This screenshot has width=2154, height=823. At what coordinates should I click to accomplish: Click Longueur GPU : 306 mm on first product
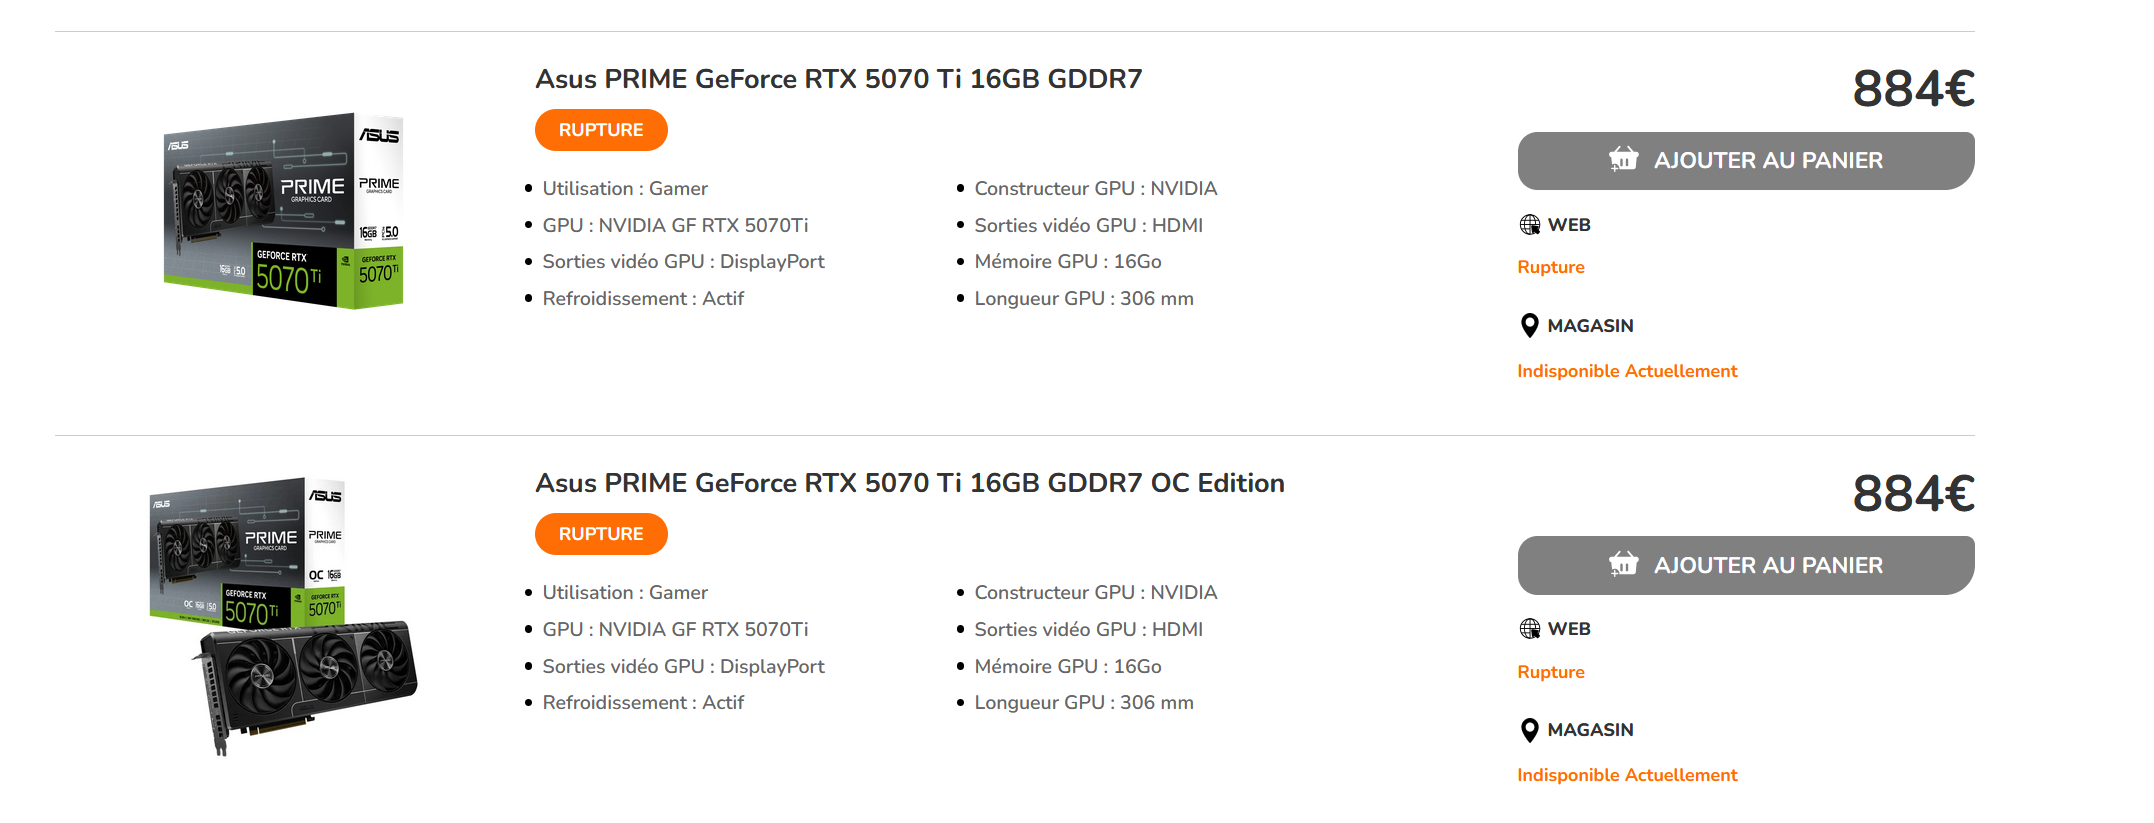tap(1083, 298)
